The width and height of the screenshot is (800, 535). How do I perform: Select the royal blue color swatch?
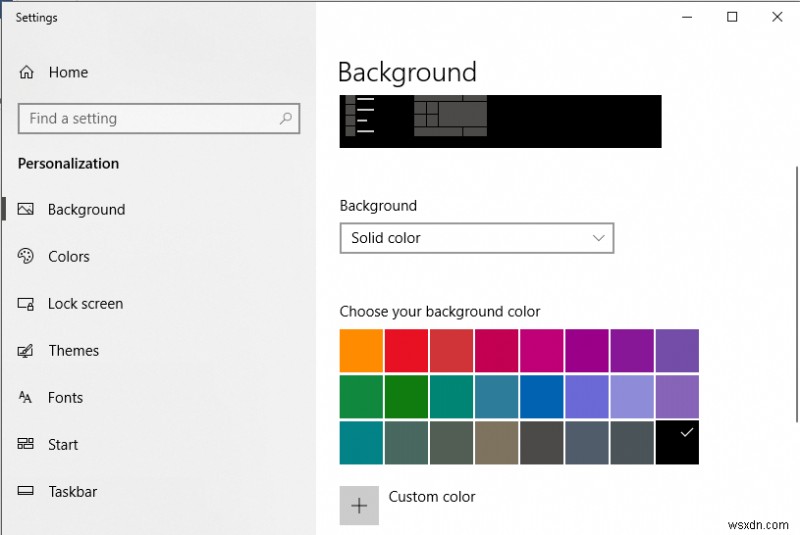pyautogui.click(x=542, y=396)
